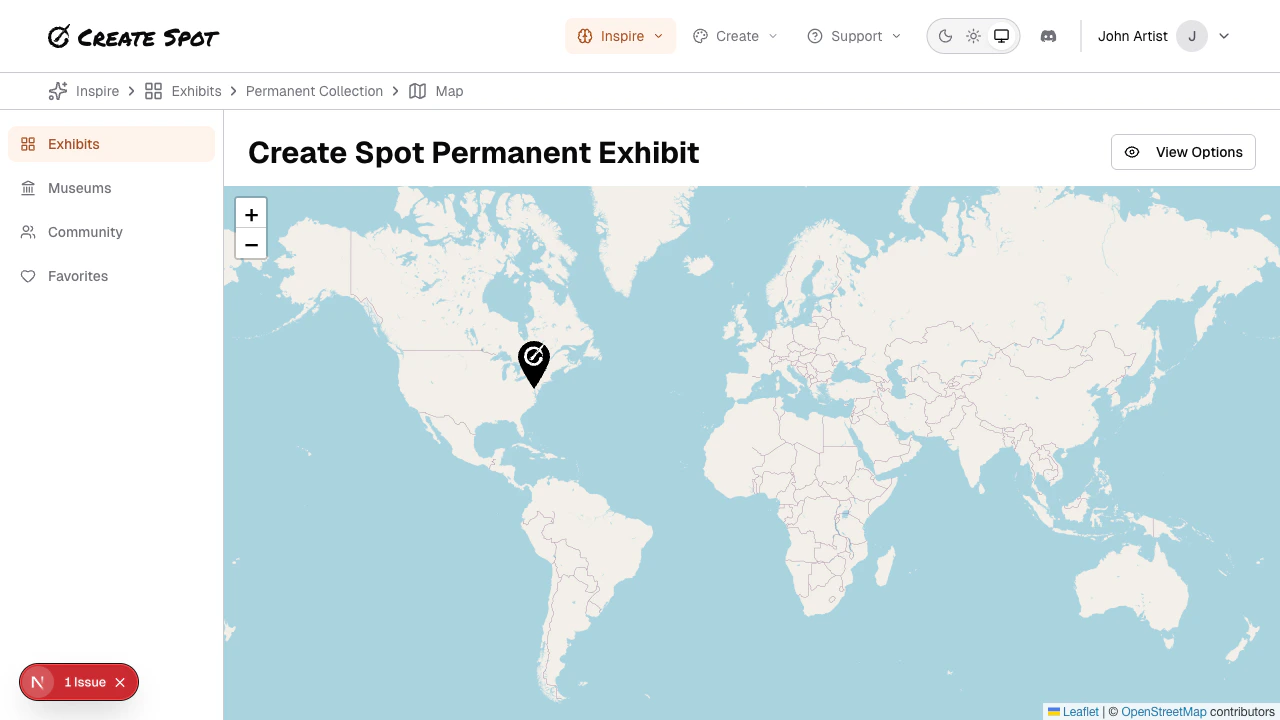Open the Community section in sidebar

(85, 232)
